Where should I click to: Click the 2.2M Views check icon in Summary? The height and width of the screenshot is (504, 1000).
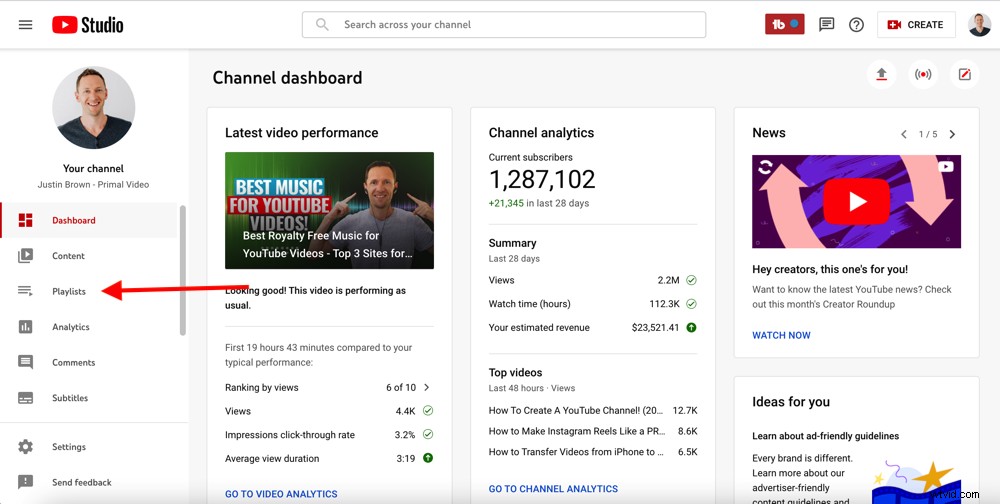(x=691, y=280)
